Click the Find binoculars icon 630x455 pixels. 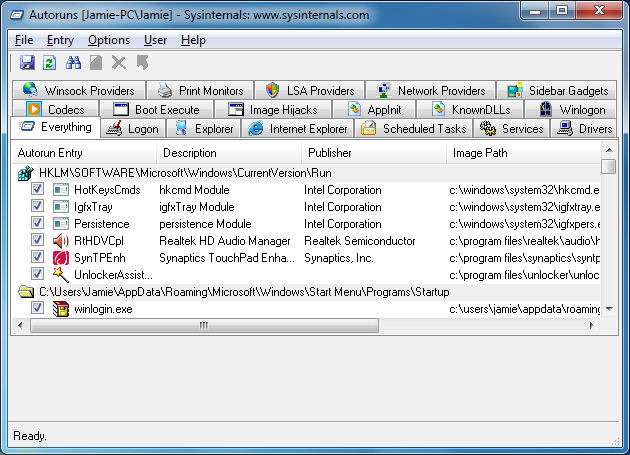coord(73,63)
